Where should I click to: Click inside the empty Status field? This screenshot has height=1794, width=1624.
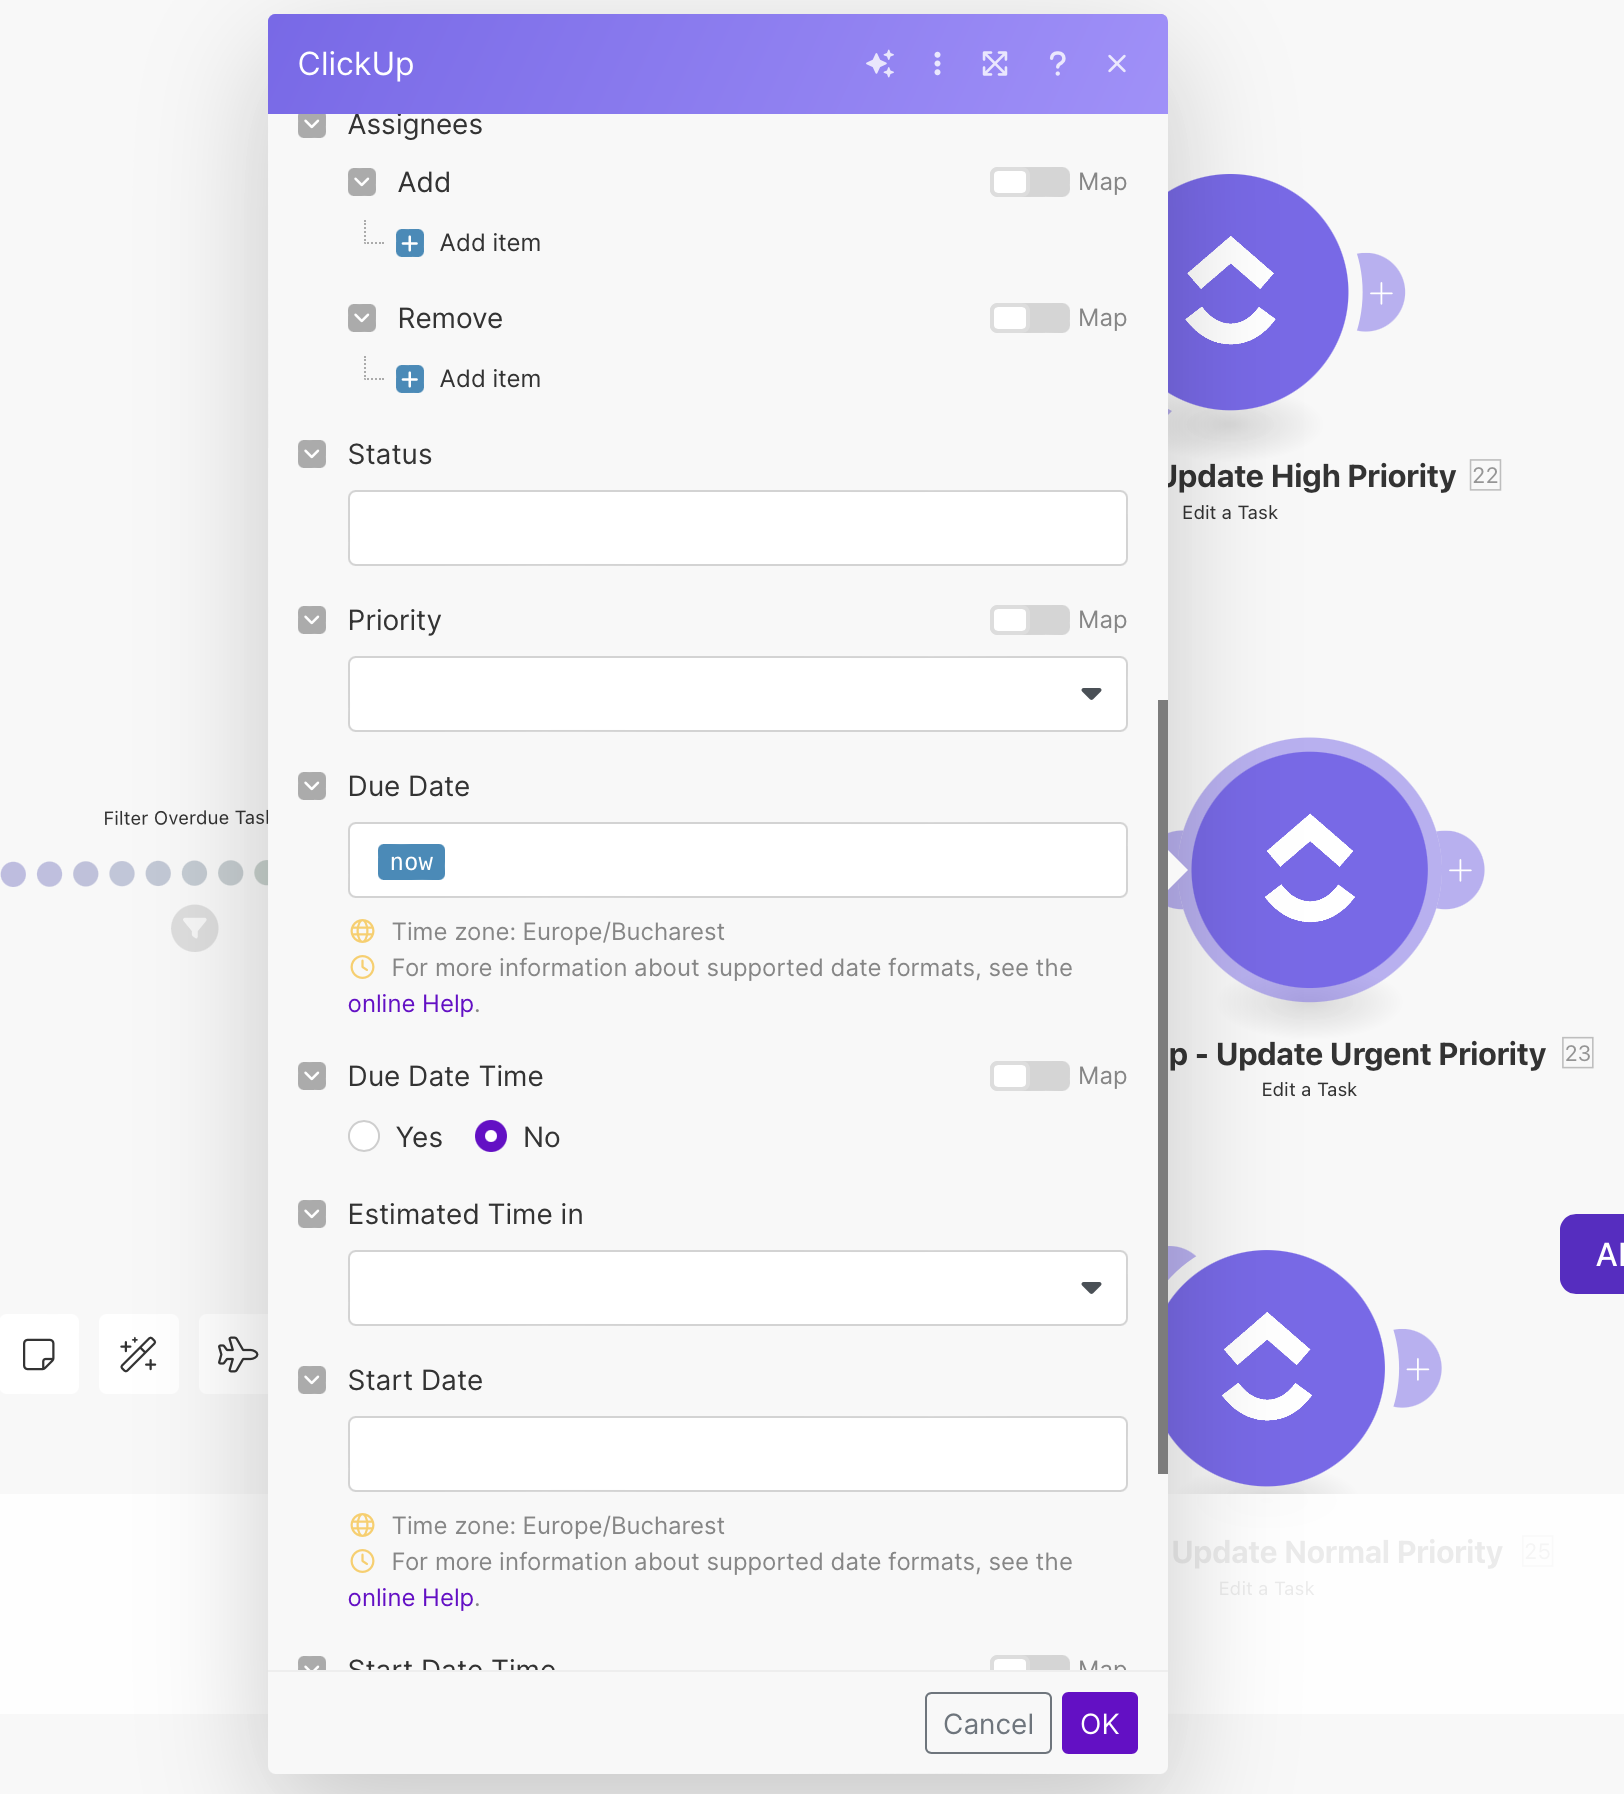[x=737, y=527]
